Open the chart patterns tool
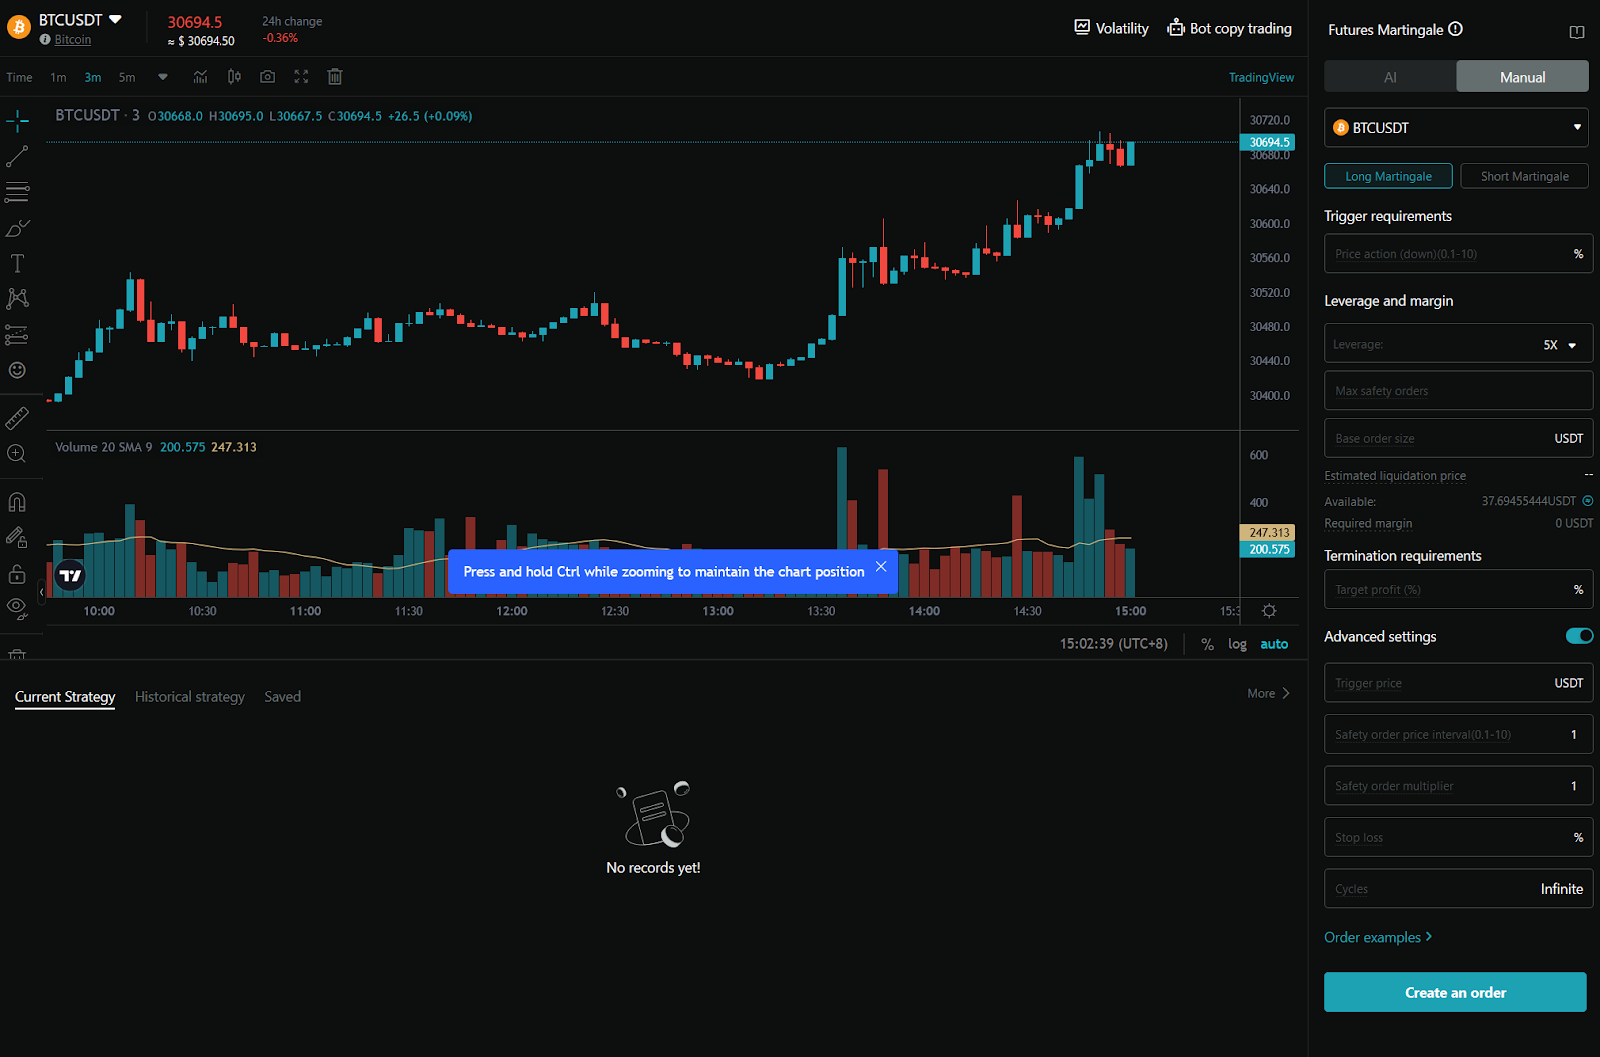 tap(17, 299)
